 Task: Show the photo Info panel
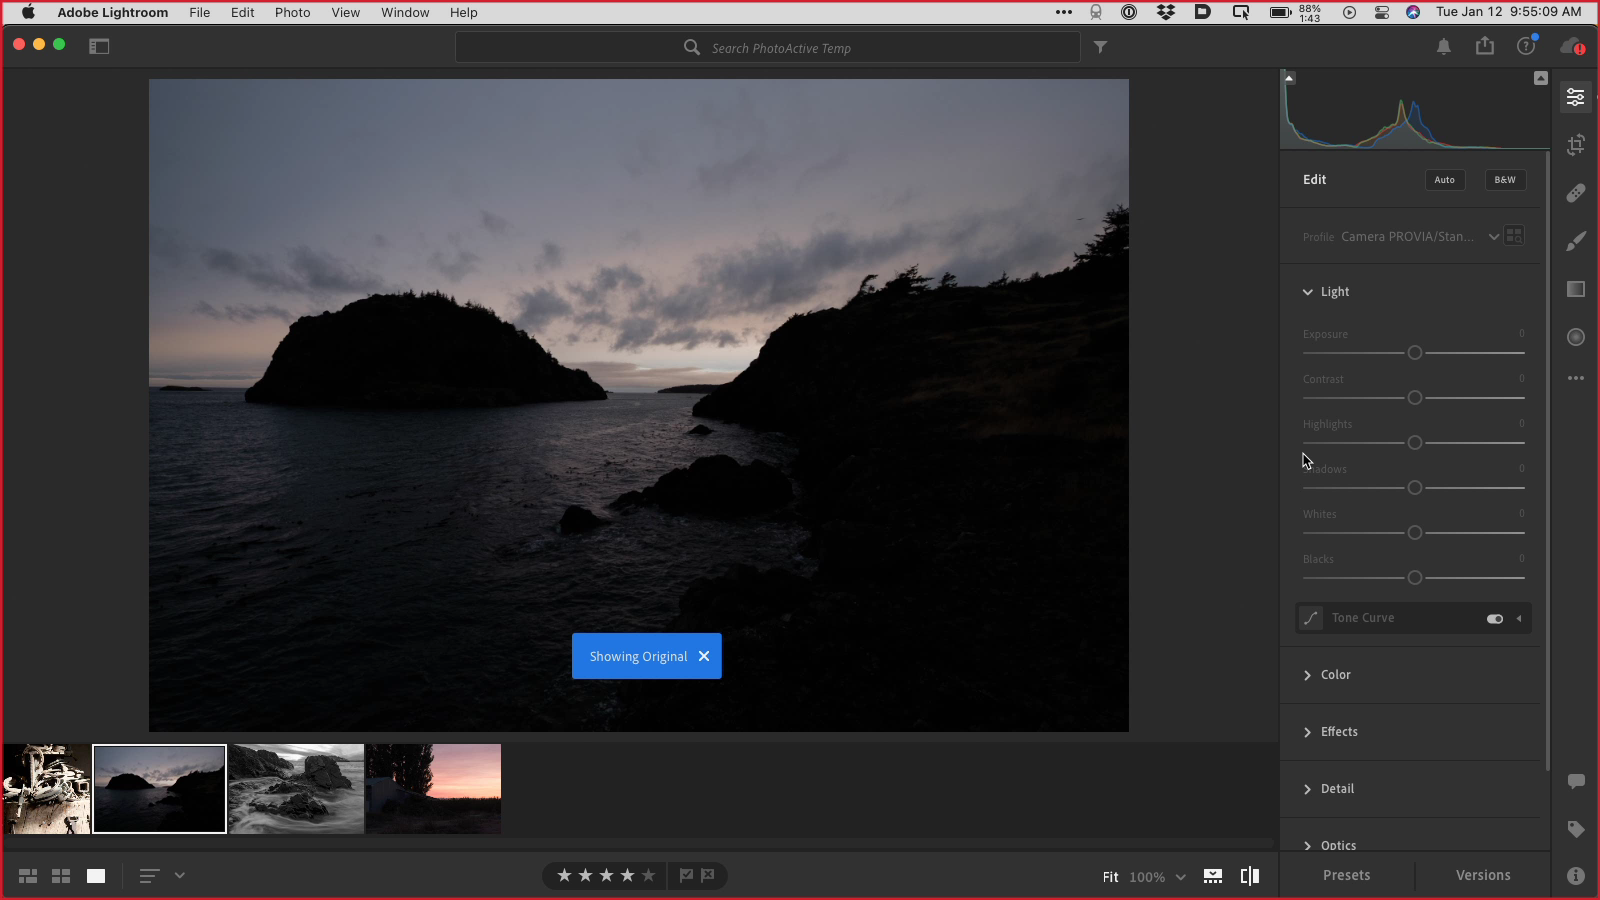click(1576, 876)
